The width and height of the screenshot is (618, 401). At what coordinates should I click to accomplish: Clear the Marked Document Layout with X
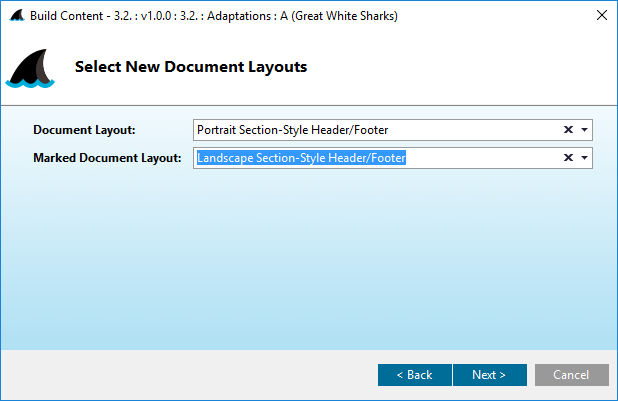[x=568, y=158]
